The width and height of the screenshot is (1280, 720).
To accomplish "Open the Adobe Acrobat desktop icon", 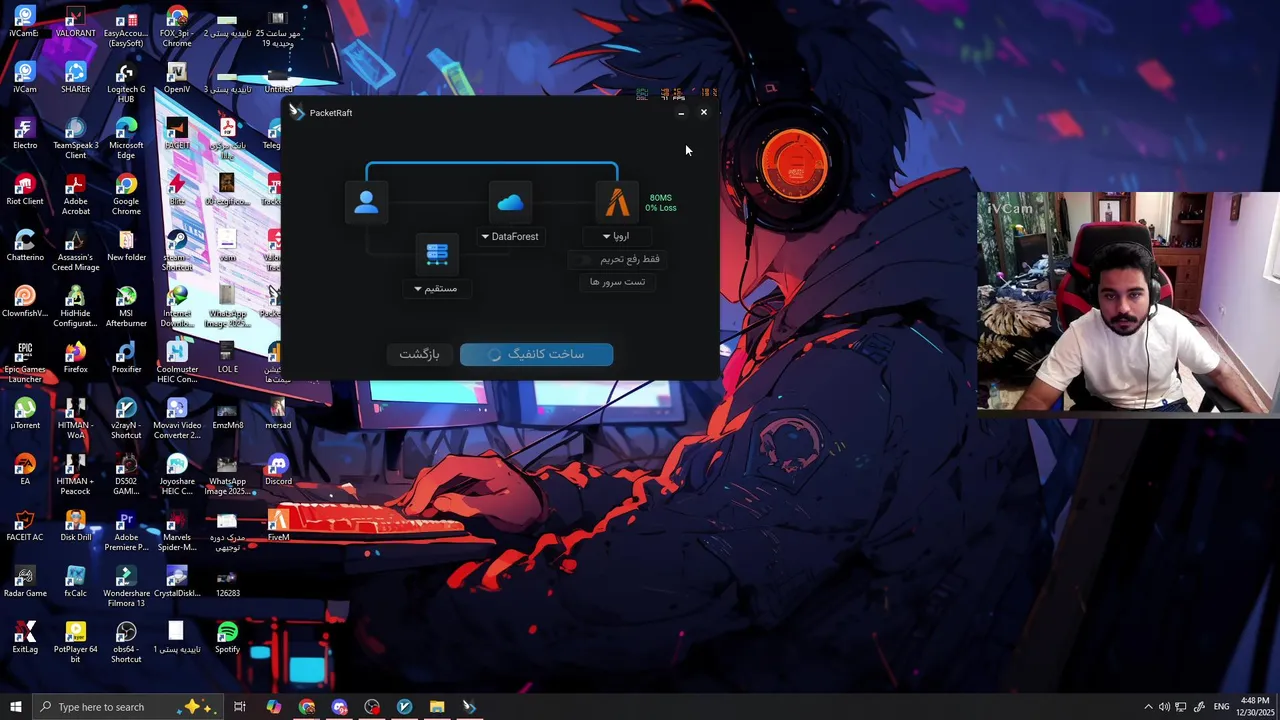I will [75, 196].
